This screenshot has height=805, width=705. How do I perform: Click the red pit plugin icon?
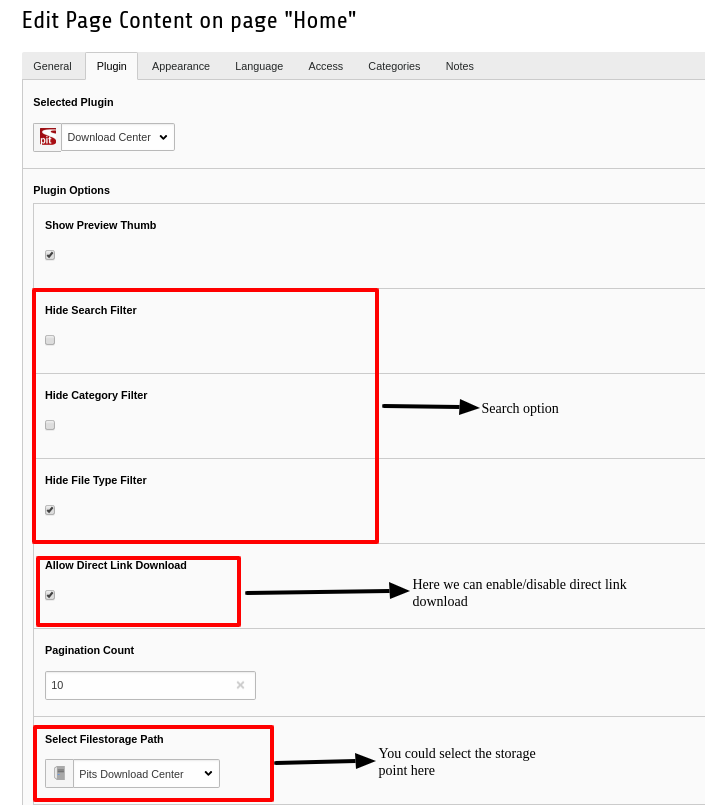tap(48, 137)
